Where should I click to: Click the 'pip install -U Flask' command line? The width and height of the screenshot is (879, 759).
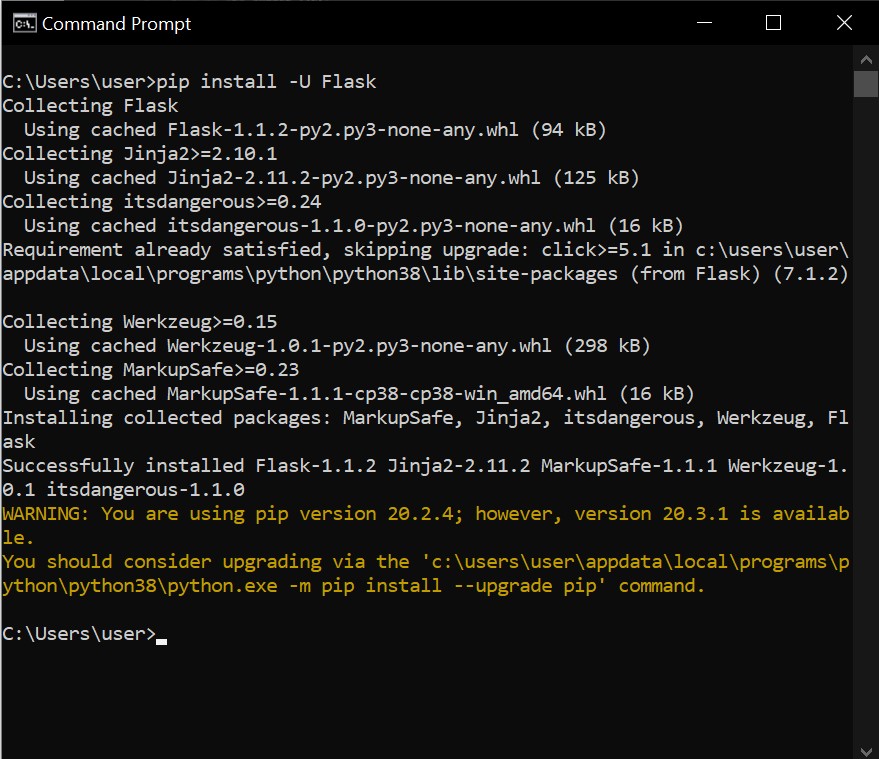[x=189, y=82]
